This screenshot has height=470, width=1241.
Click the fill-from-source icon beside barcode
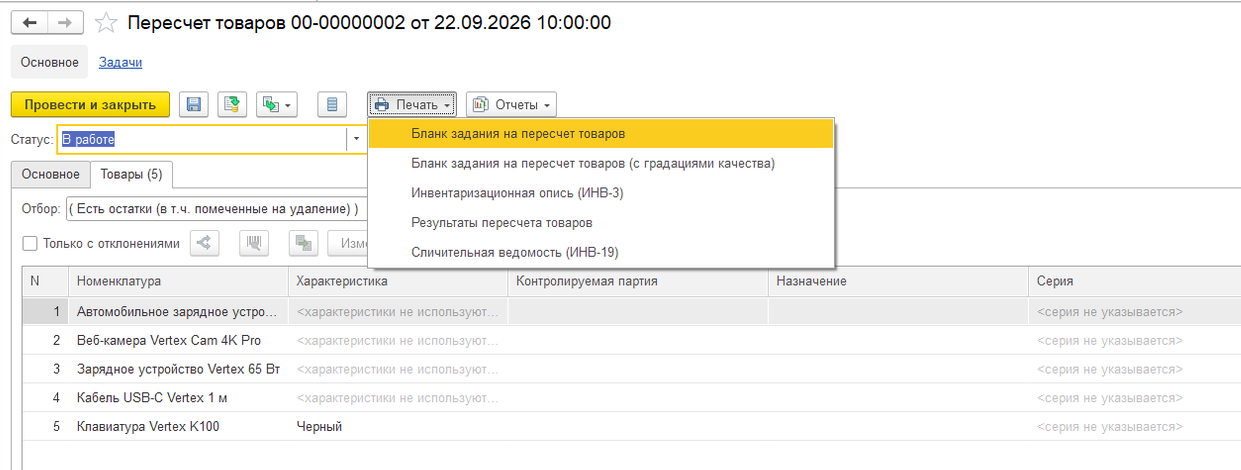click(x=304, y=243)
